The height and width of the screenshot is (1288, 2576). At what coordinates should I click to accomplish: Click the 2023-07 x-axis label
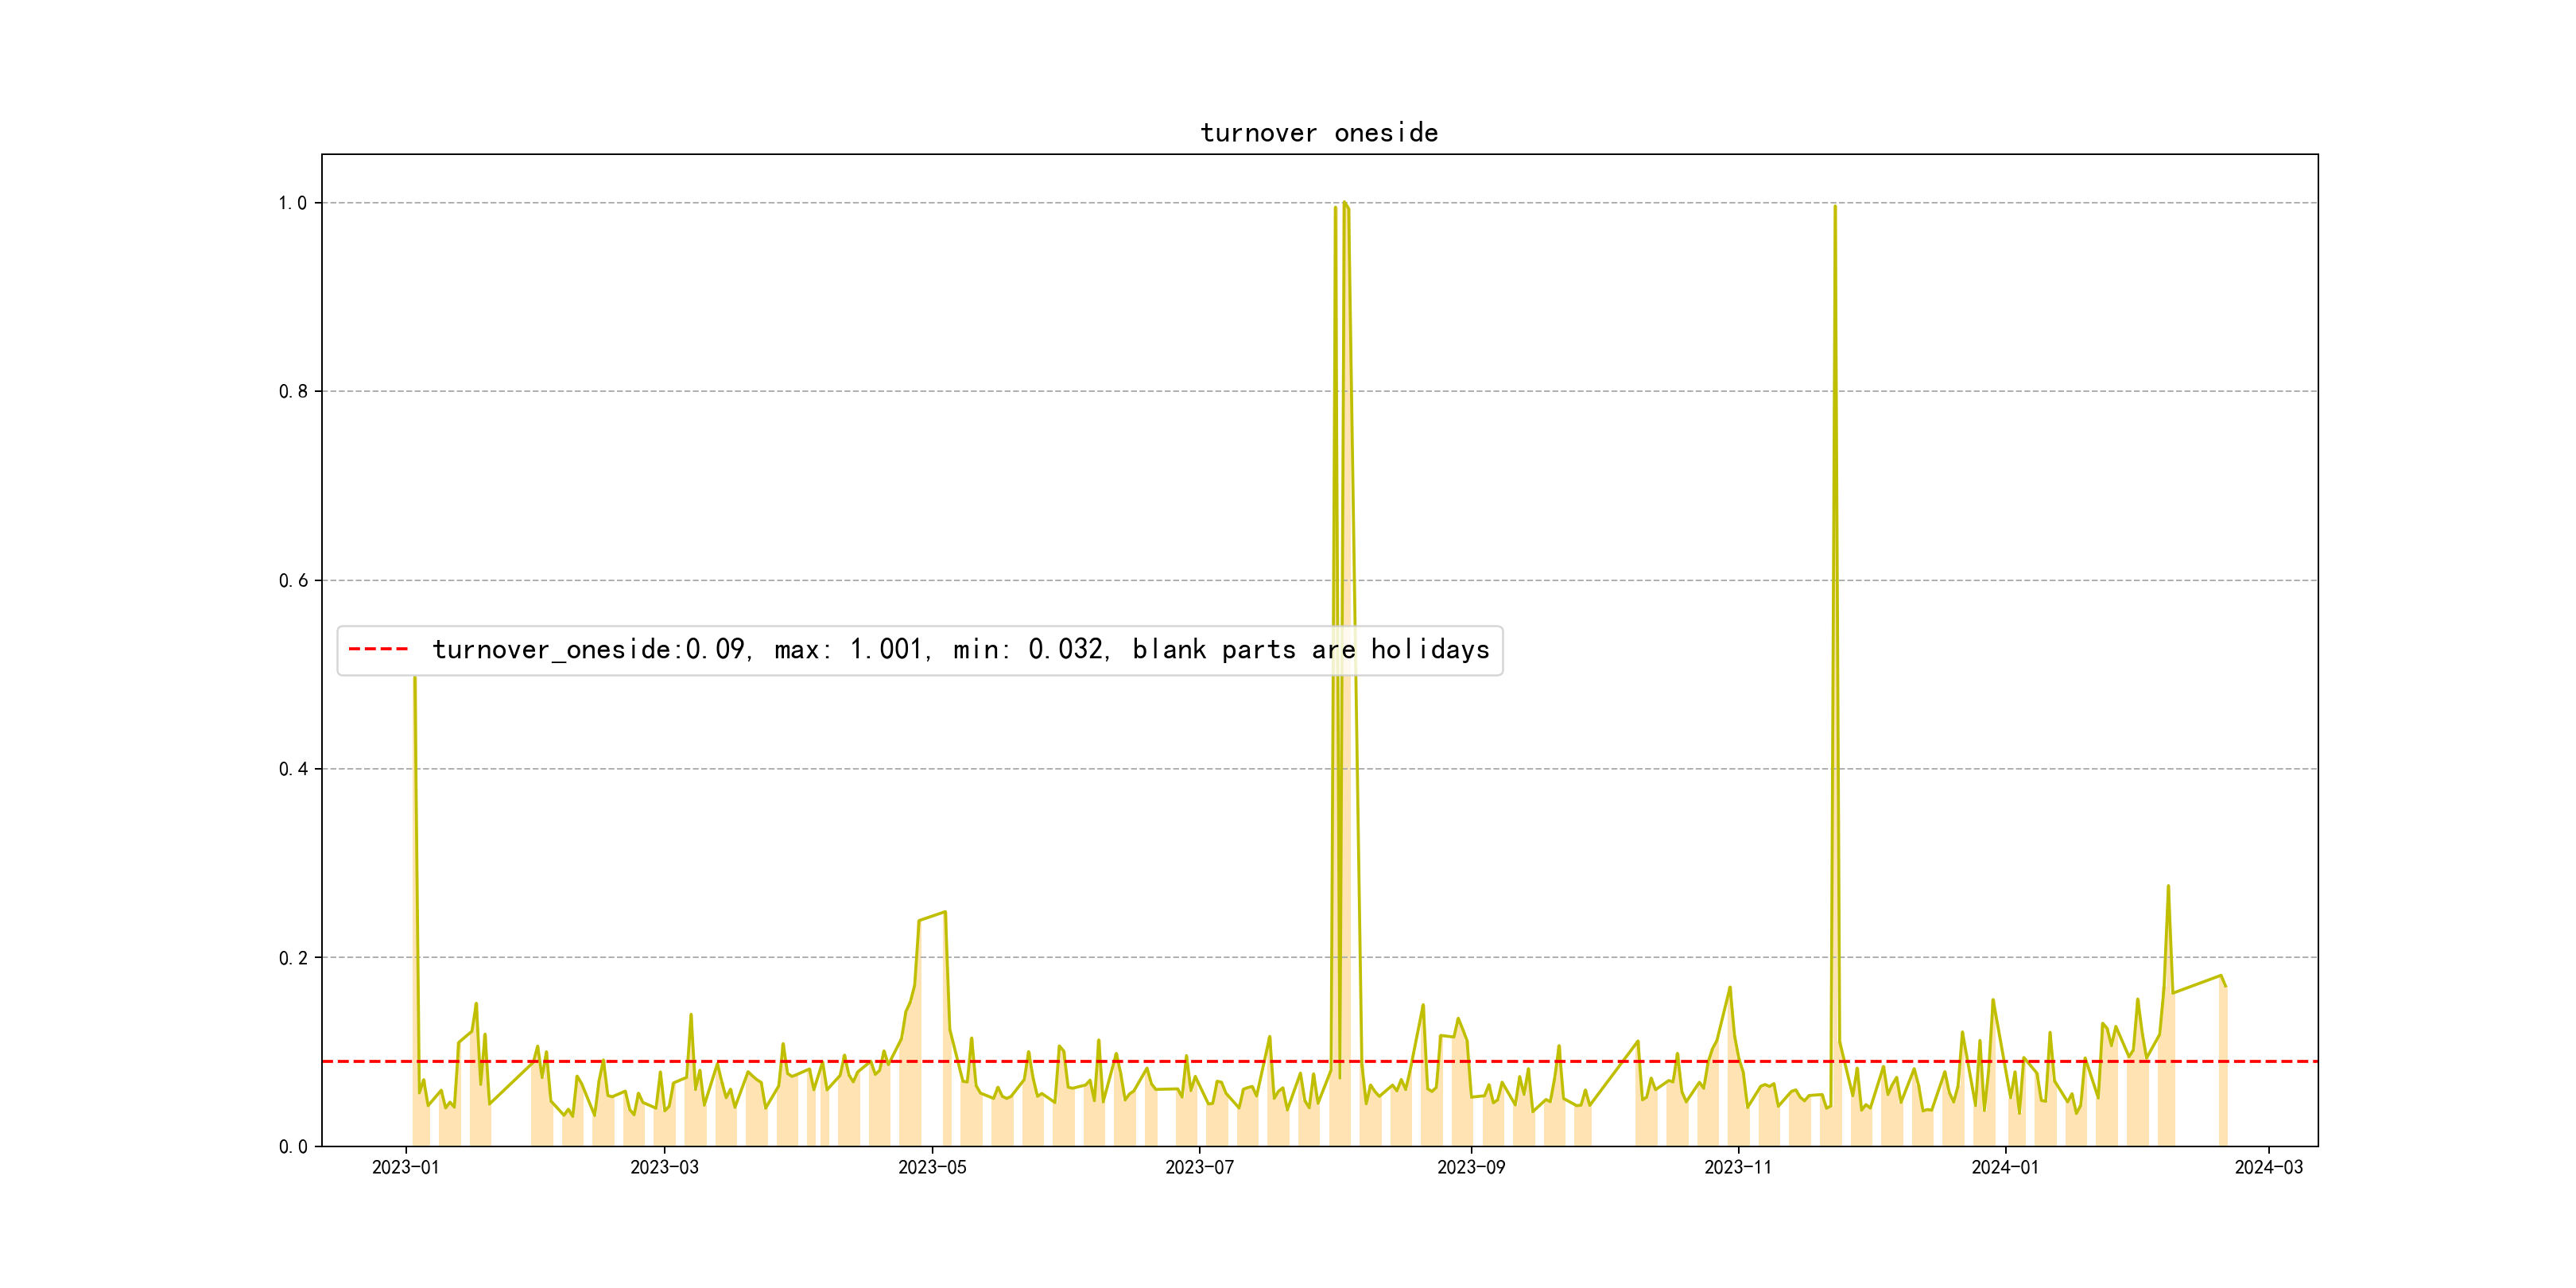pos(1199,1167)
